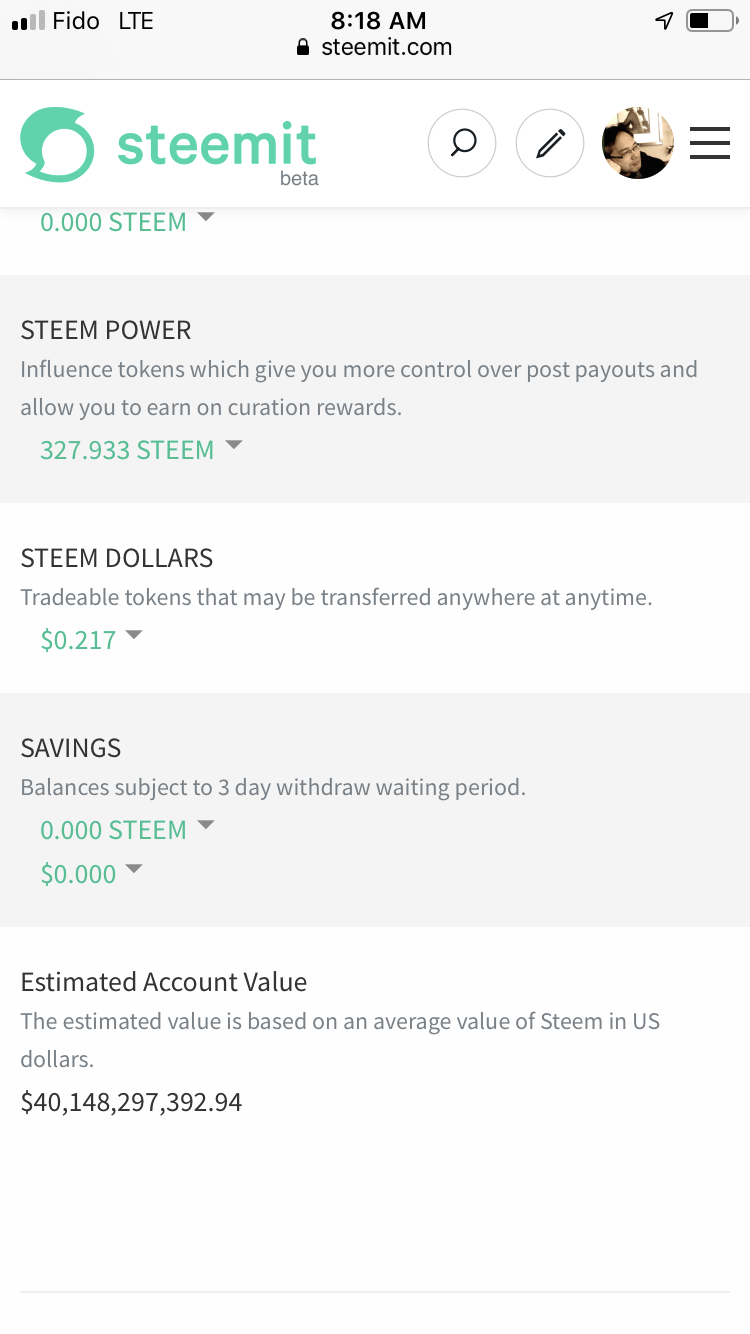
Task: Tap the pencil compose post icon
Action: coord(550,144)
